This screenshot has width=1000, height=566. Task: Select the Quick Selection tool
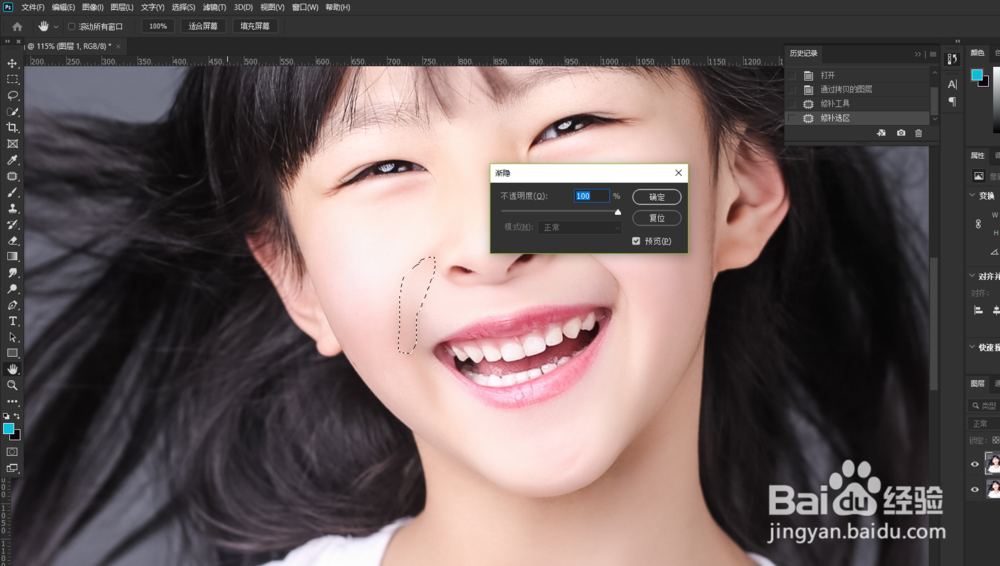point(12,112)
